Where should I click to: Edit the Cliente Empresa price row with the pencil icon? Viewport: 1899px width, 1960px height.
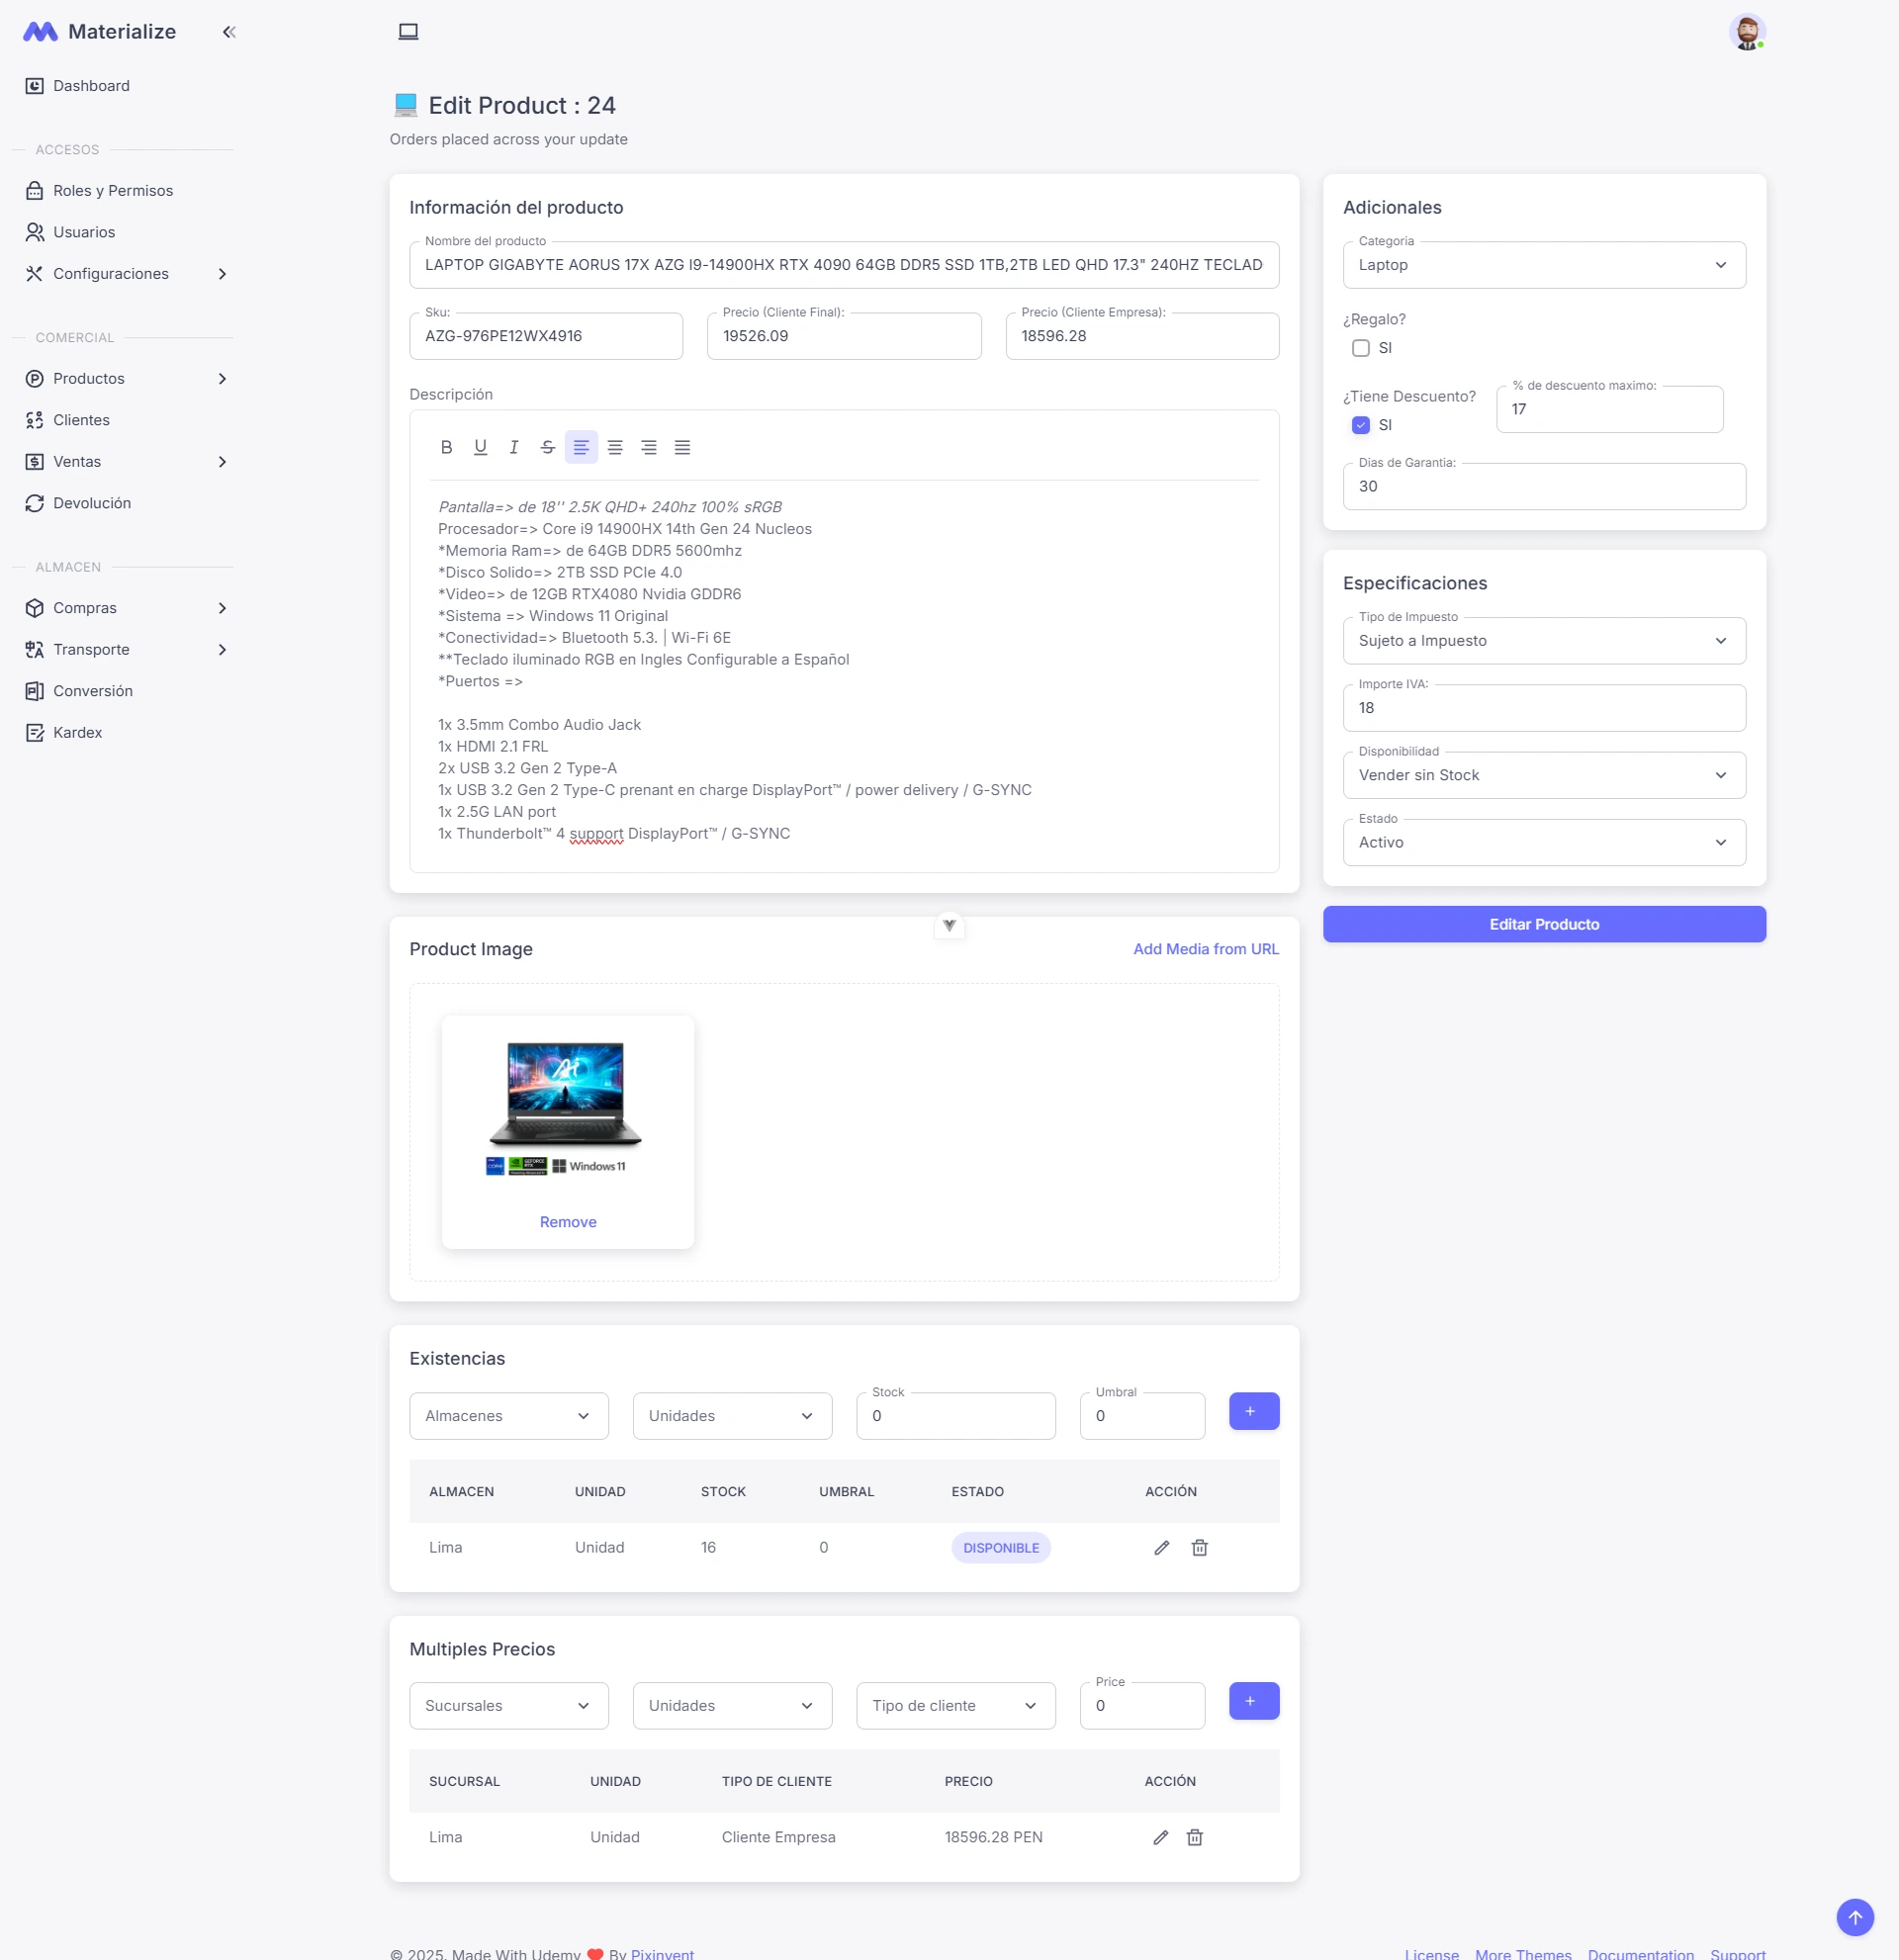pyautogui.click(x=1160, y=1837)
